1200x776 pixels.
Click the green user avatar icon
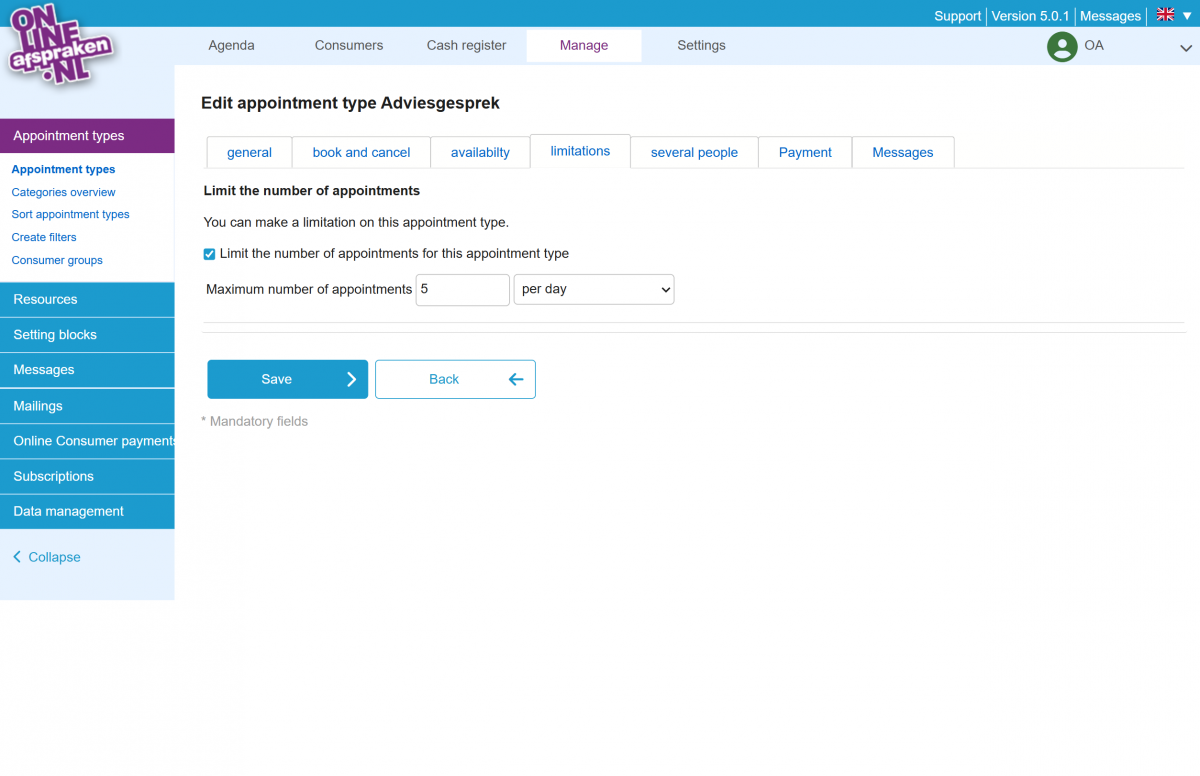1061,46
